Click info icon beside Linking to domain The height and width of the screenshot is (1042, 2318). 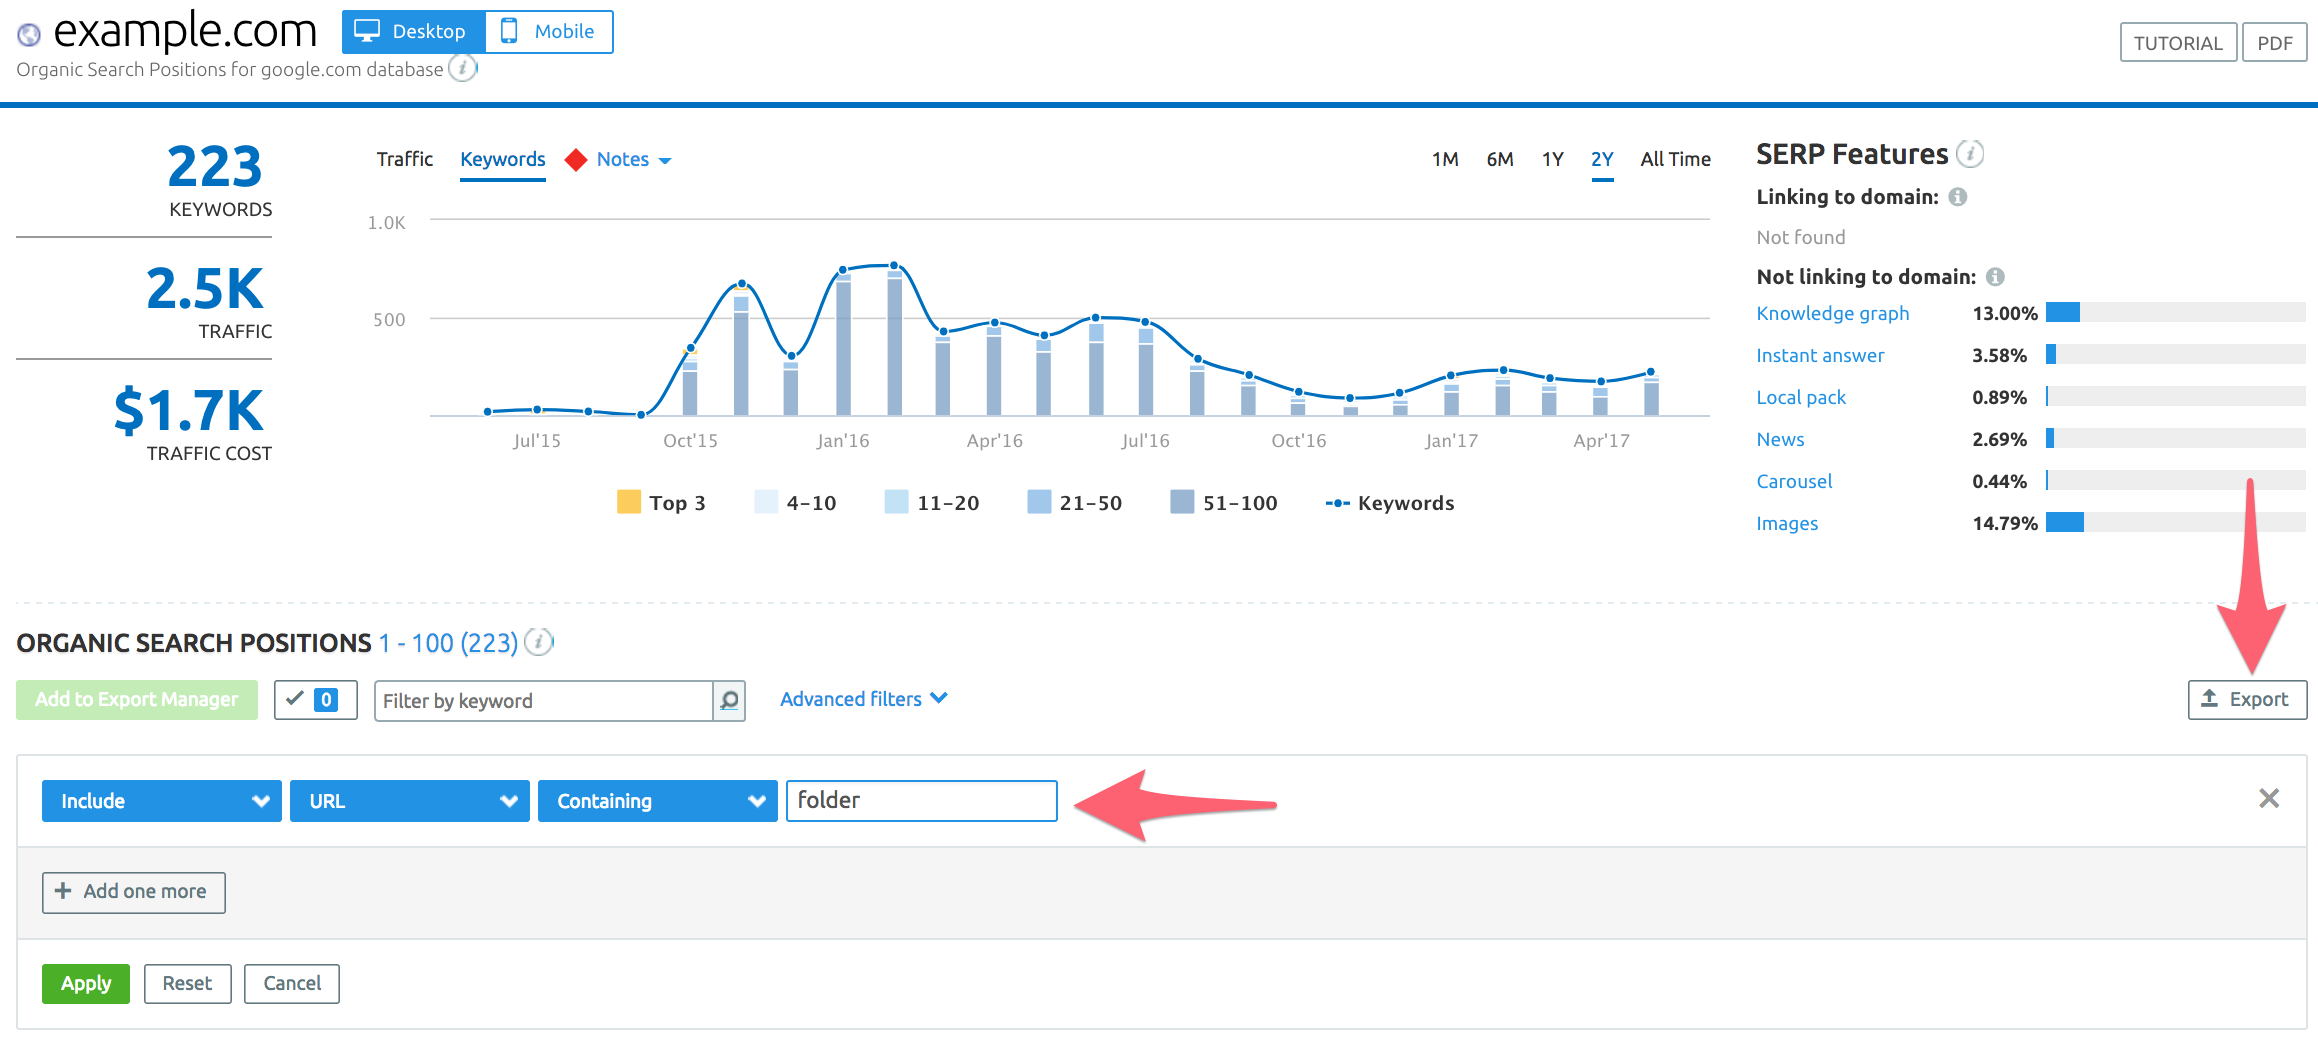[x=1958, y=197]
